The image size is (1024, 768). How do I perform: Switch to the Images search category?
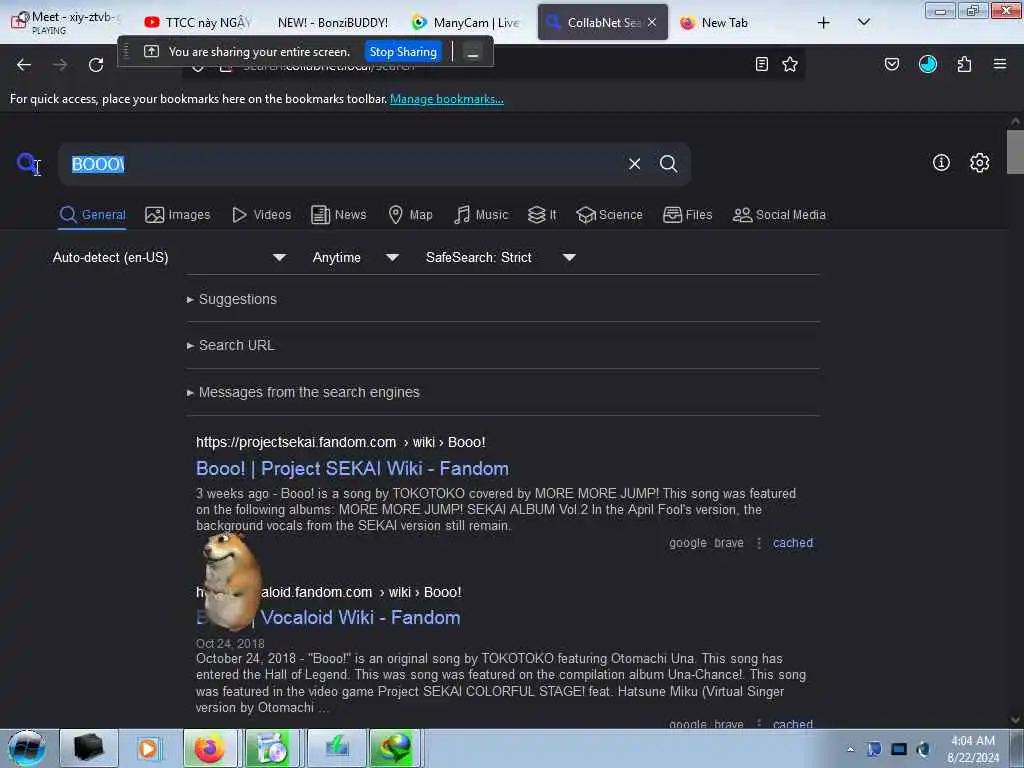click(178, 215)
